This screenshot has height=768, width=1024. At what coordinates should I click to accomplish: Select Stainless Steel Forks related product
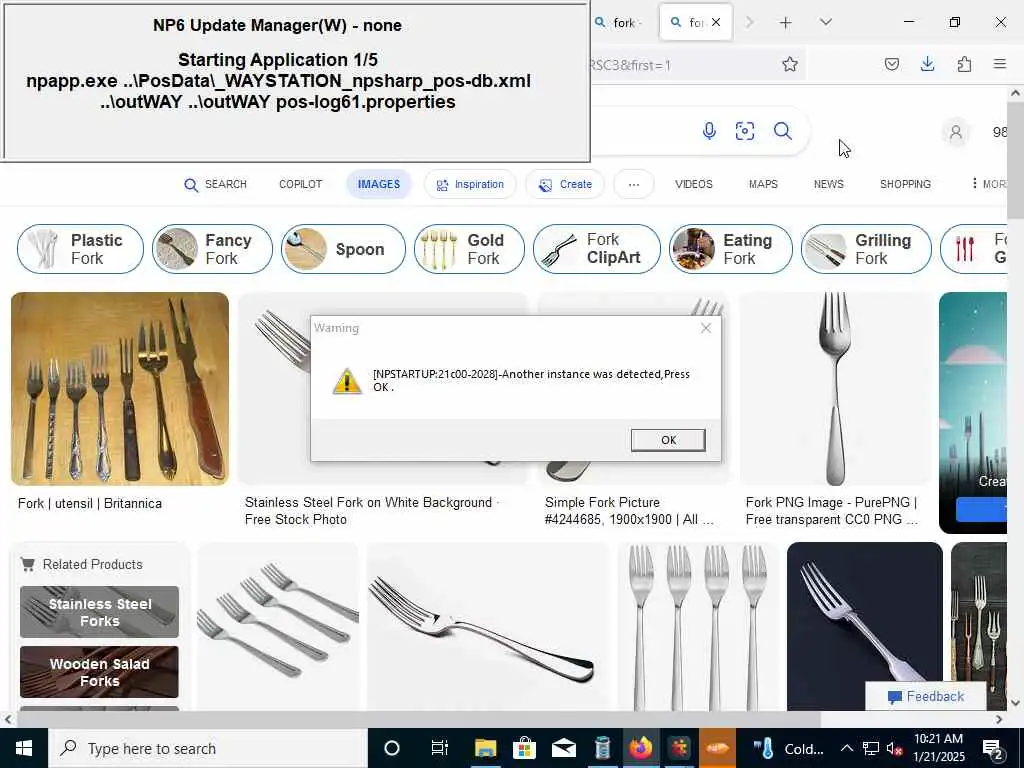click(x=99, y=612)
